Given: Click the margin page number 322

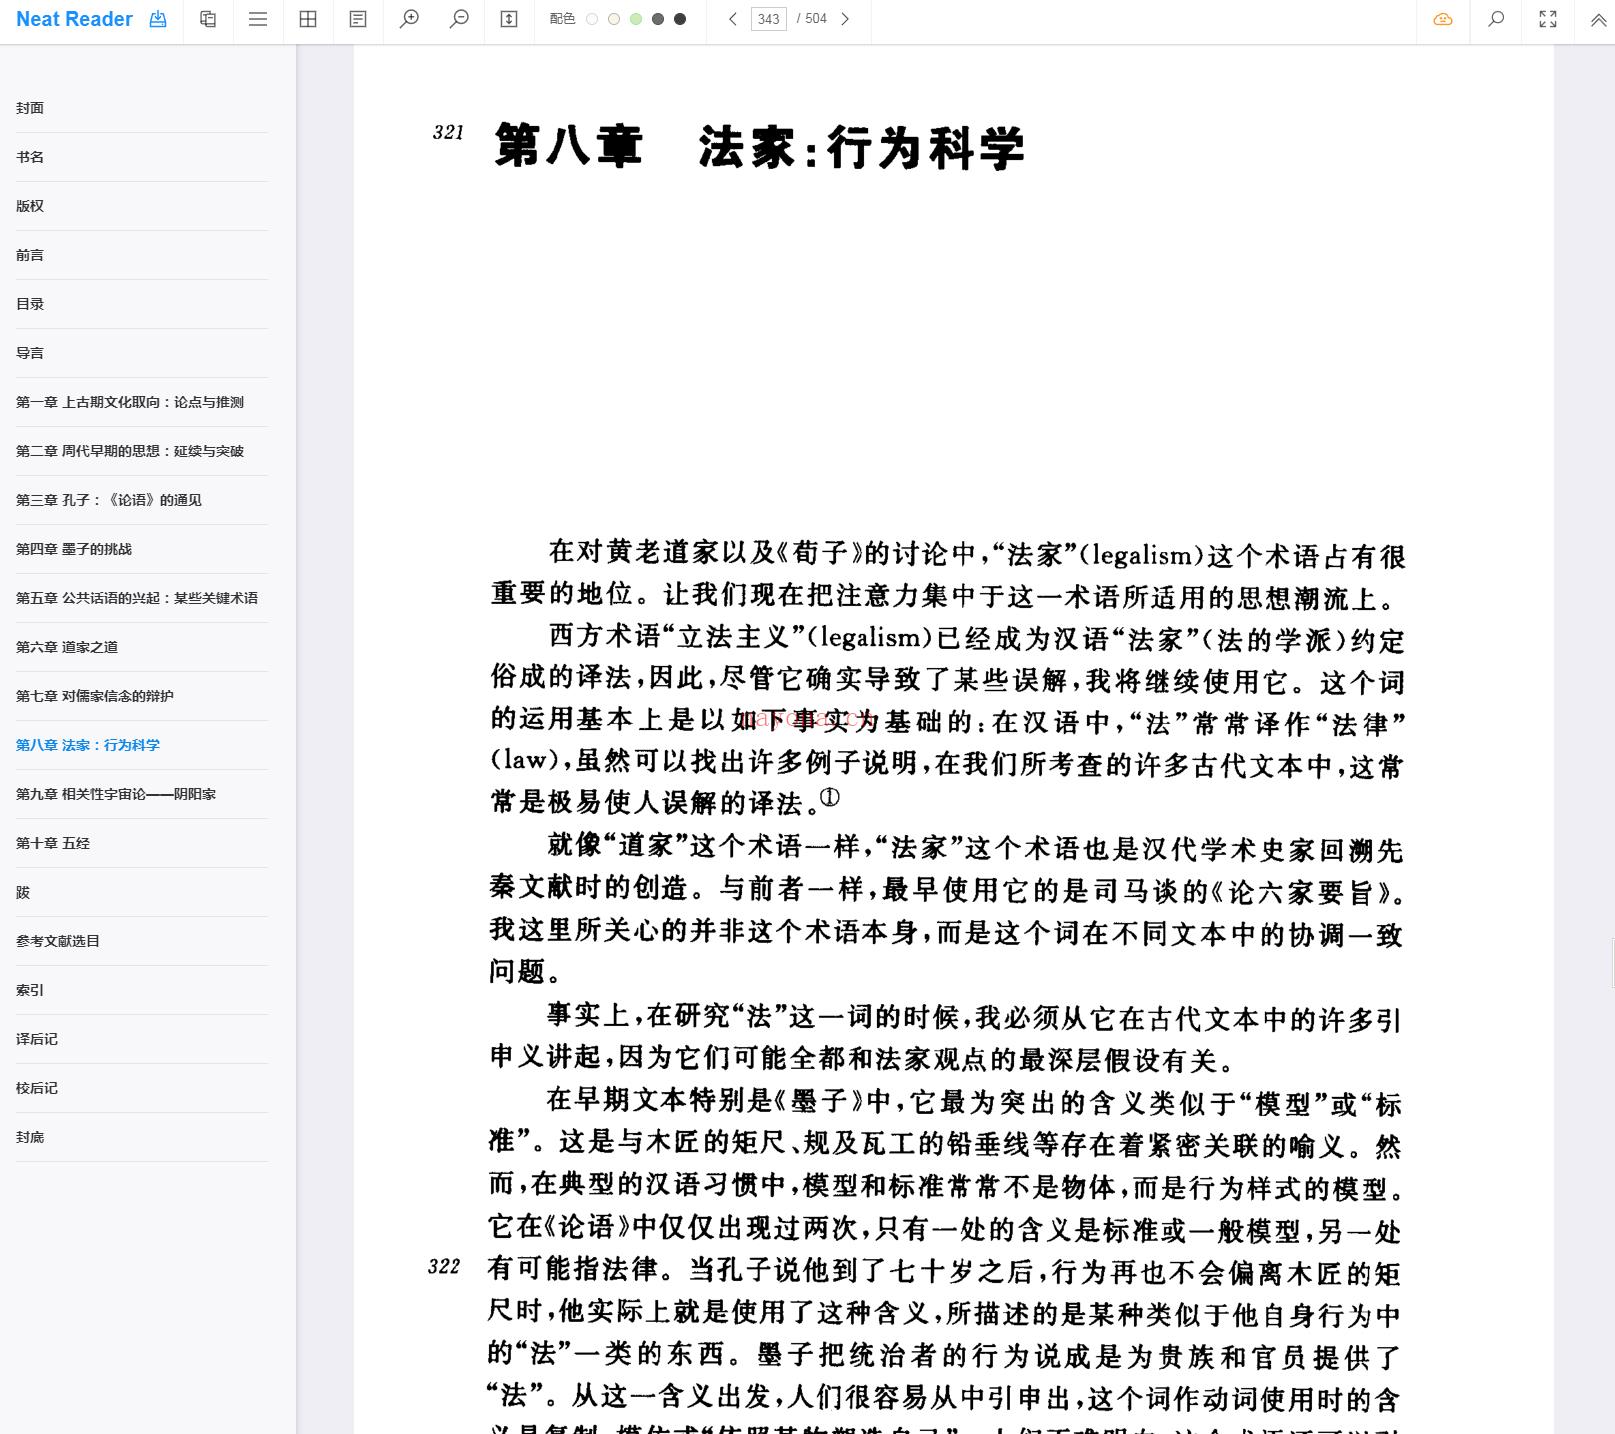Looking at the screenshot, I should pos(444,1267).
